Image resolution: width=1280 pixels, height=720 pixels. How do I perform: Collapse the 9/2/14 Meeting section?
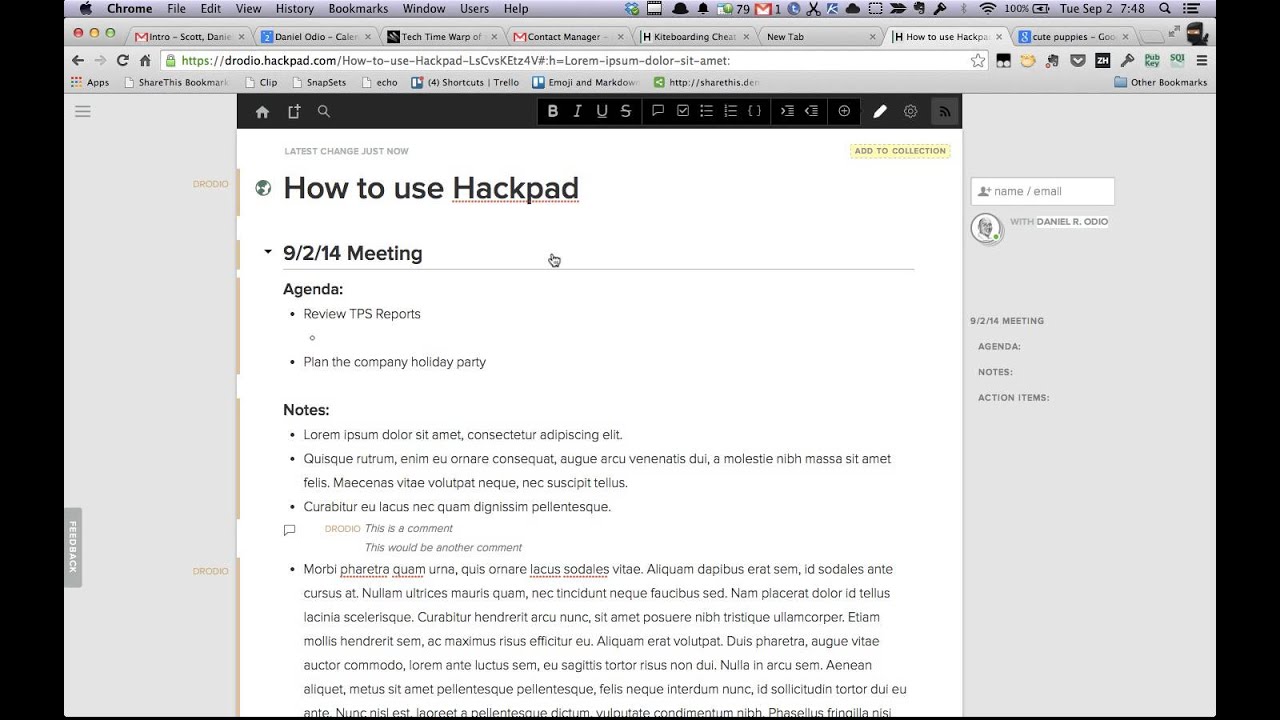coord(267,252)
